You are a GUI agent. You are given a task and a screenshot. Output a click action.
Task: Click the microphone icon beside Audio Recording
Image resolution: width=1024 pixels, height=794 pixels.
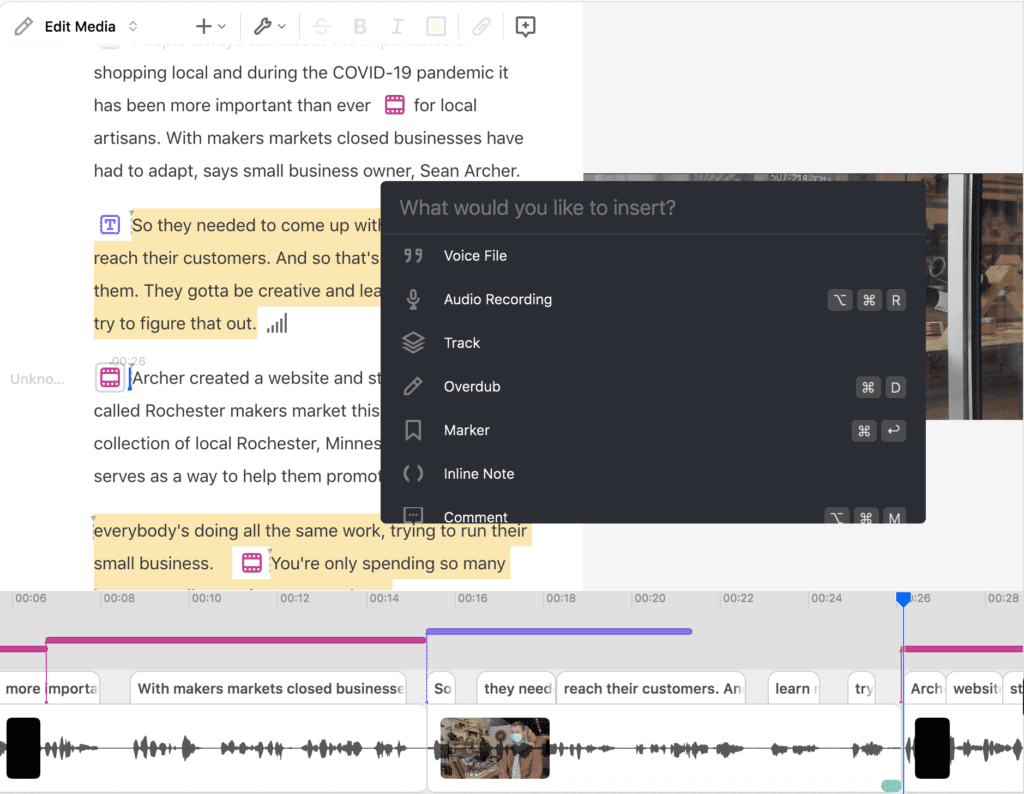click(x=413, y=299)
